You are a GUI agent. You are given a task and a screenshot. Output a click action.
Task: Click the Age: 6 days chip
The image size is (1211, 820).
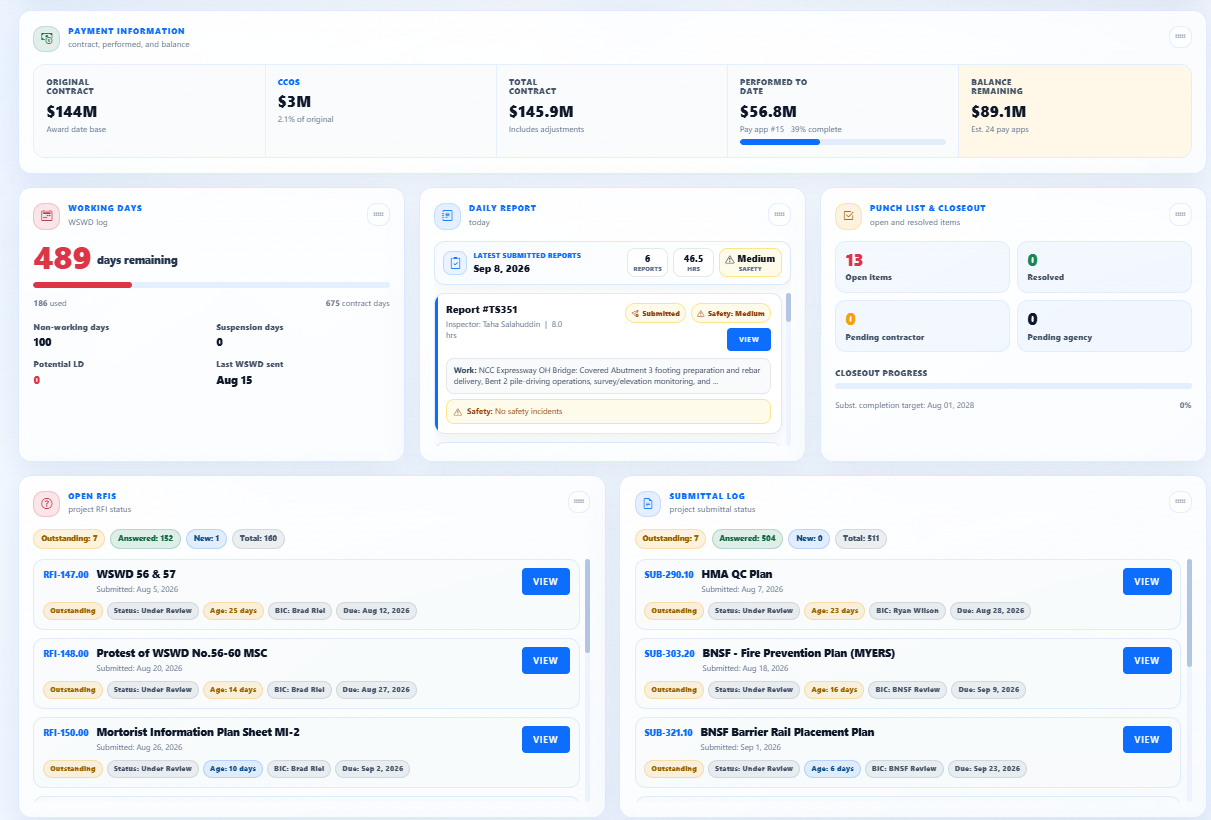tap(832, 768)
